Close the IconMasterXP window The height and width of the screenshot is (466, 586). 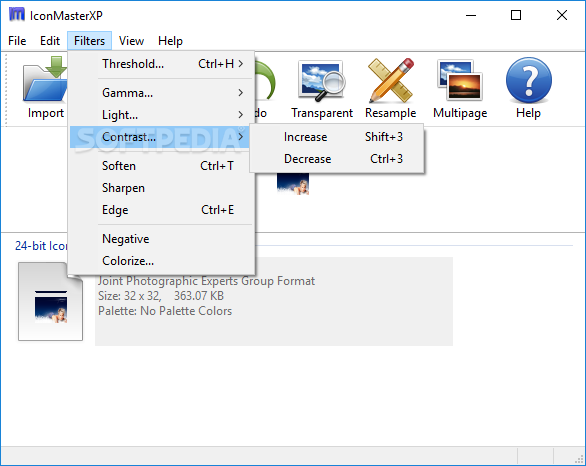pyautogui.click(x=562, y=15)
